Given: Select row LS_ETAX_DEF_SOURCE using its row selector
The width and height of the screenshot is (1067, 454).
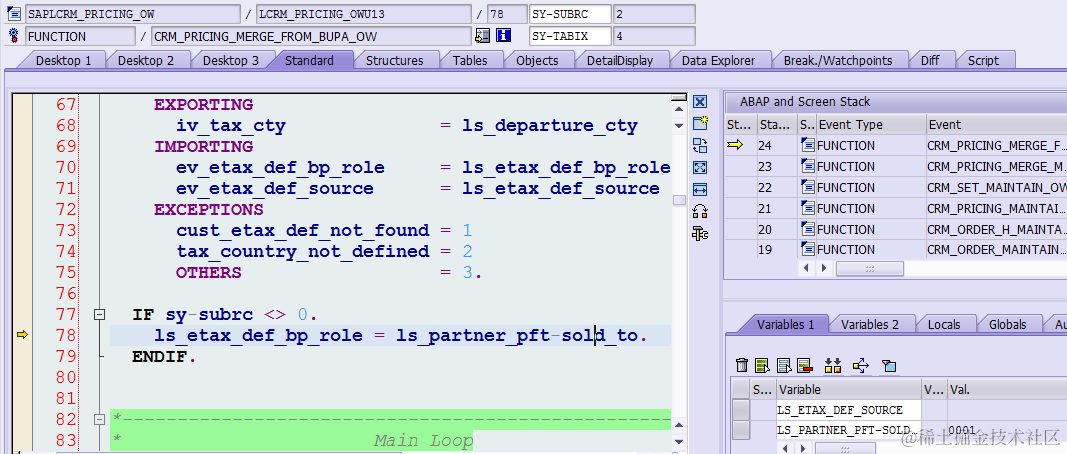Looking at the screenshot, I should click(x=741, y=410).
